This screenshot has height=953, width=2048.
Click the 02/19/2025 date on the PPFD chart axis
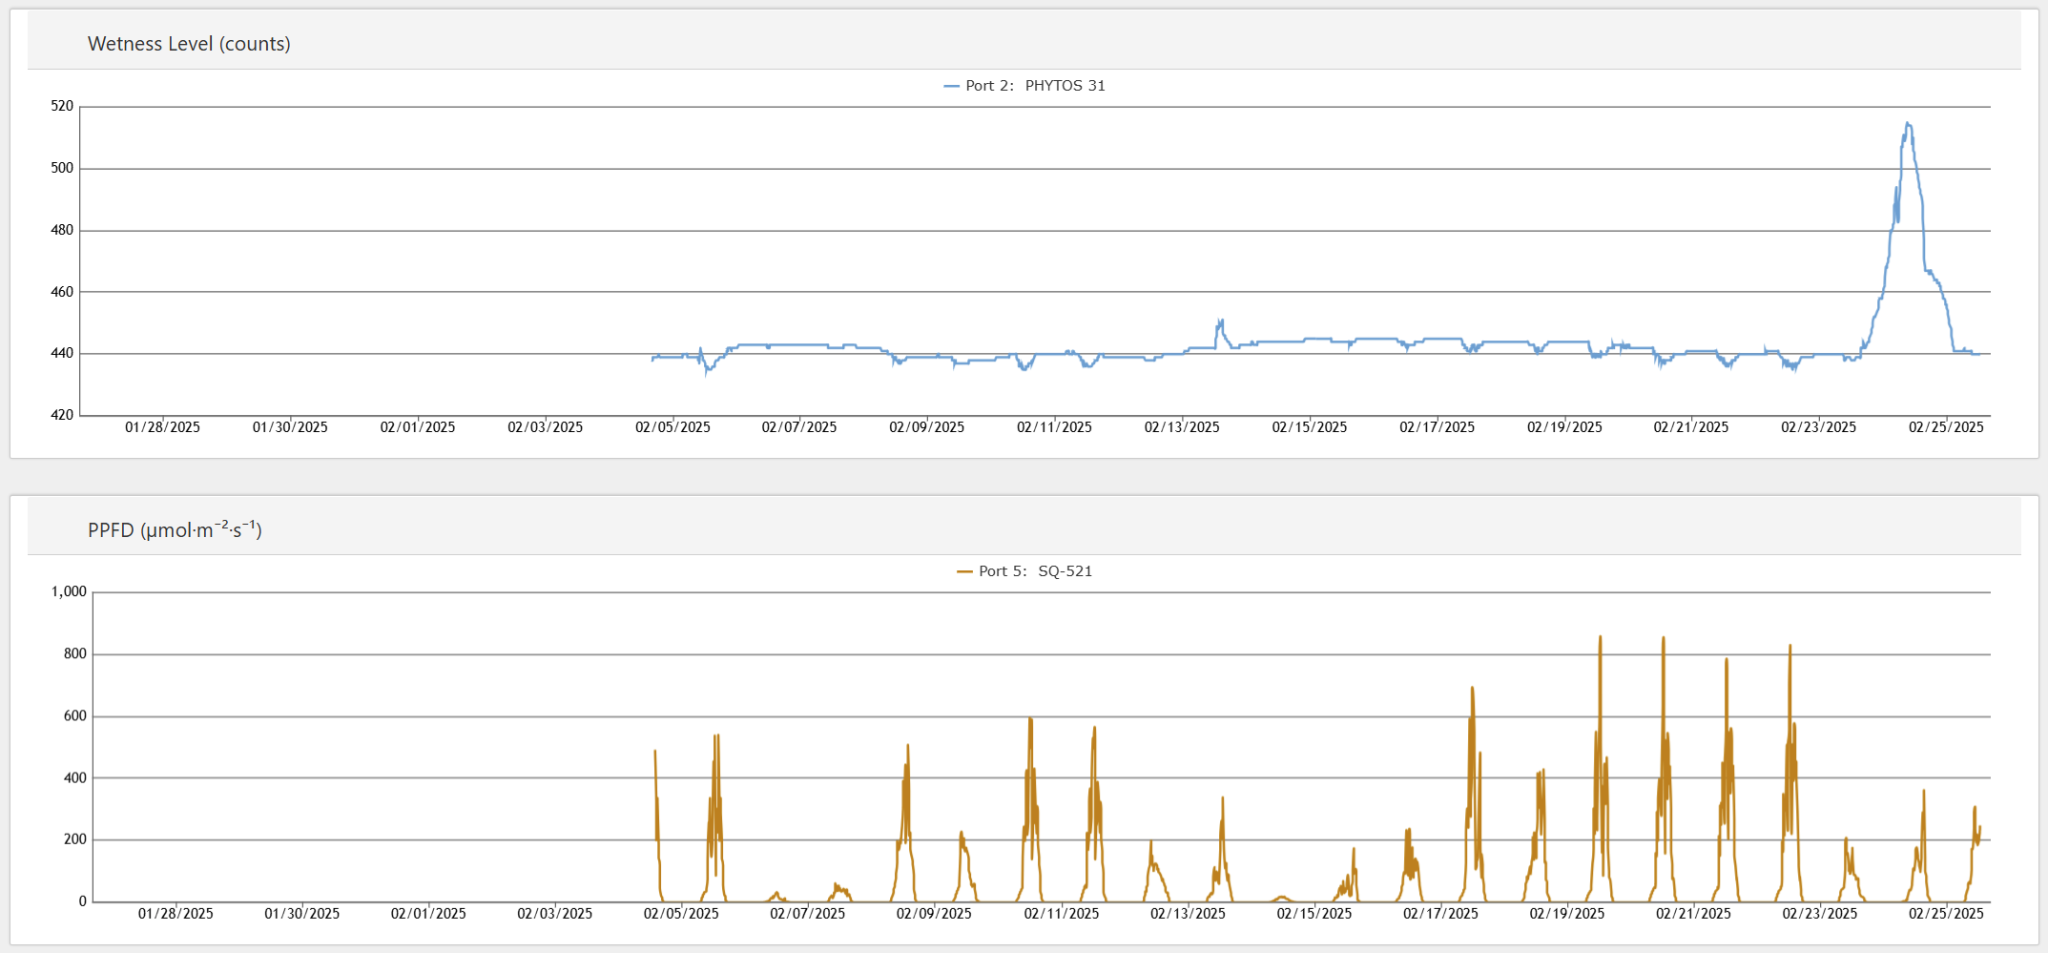1566,913
